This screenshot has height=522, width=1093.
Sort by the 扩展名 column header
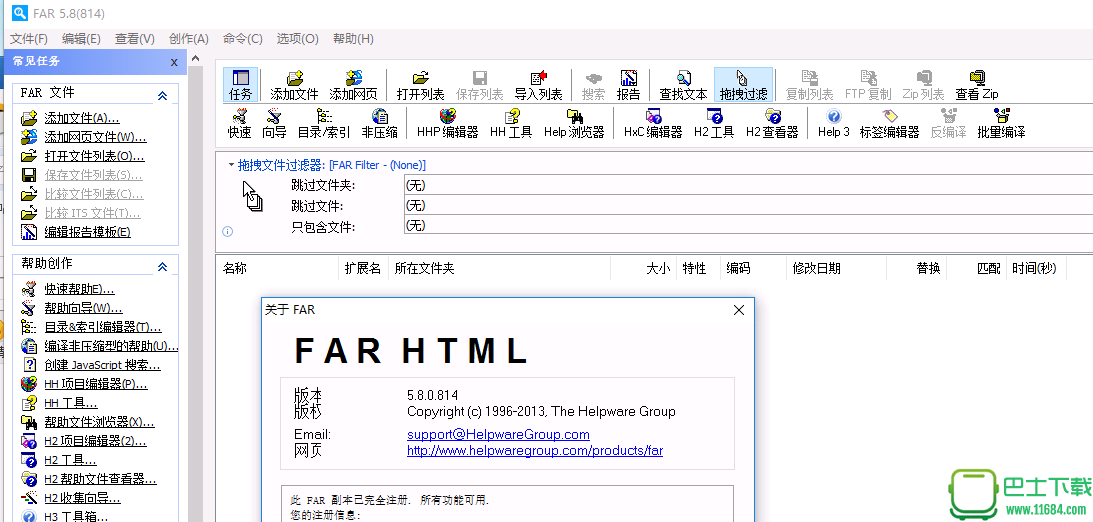[364, 268]
